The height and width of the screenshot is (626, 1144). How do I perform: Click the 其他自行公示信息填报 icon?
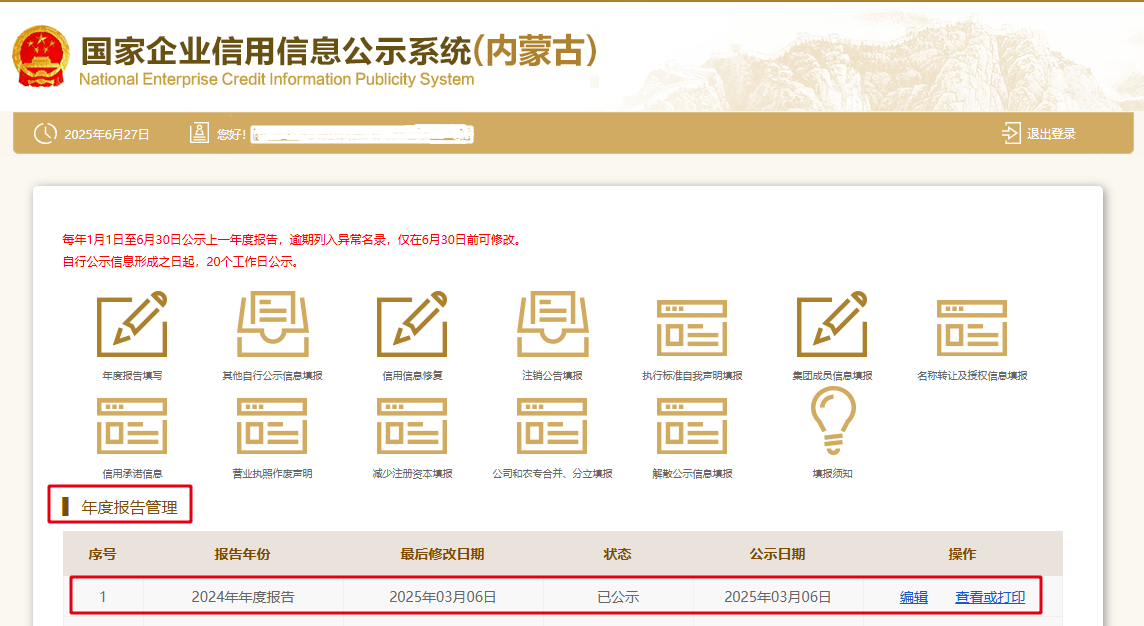272,326
